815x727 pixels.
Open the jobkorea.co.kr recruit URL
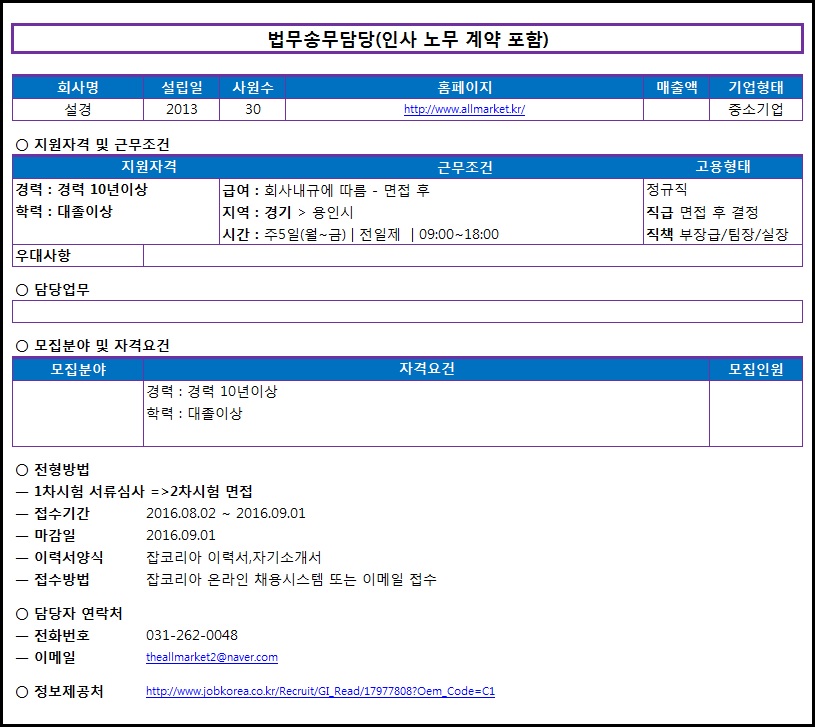coord(320,691)
